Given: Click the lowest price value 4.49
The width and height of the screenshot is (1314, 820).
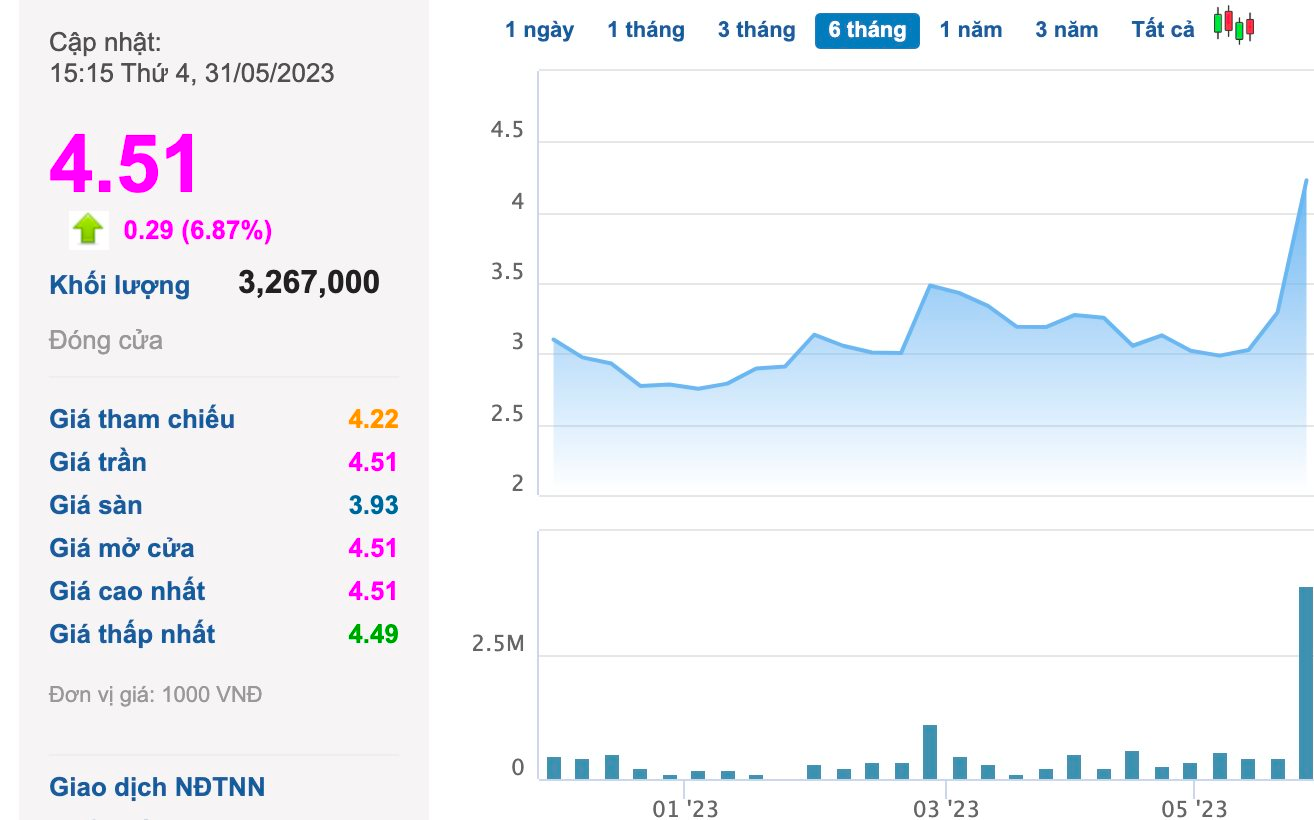Looking at the screenshot, I should pyautogui.click(x=373, y=634).
